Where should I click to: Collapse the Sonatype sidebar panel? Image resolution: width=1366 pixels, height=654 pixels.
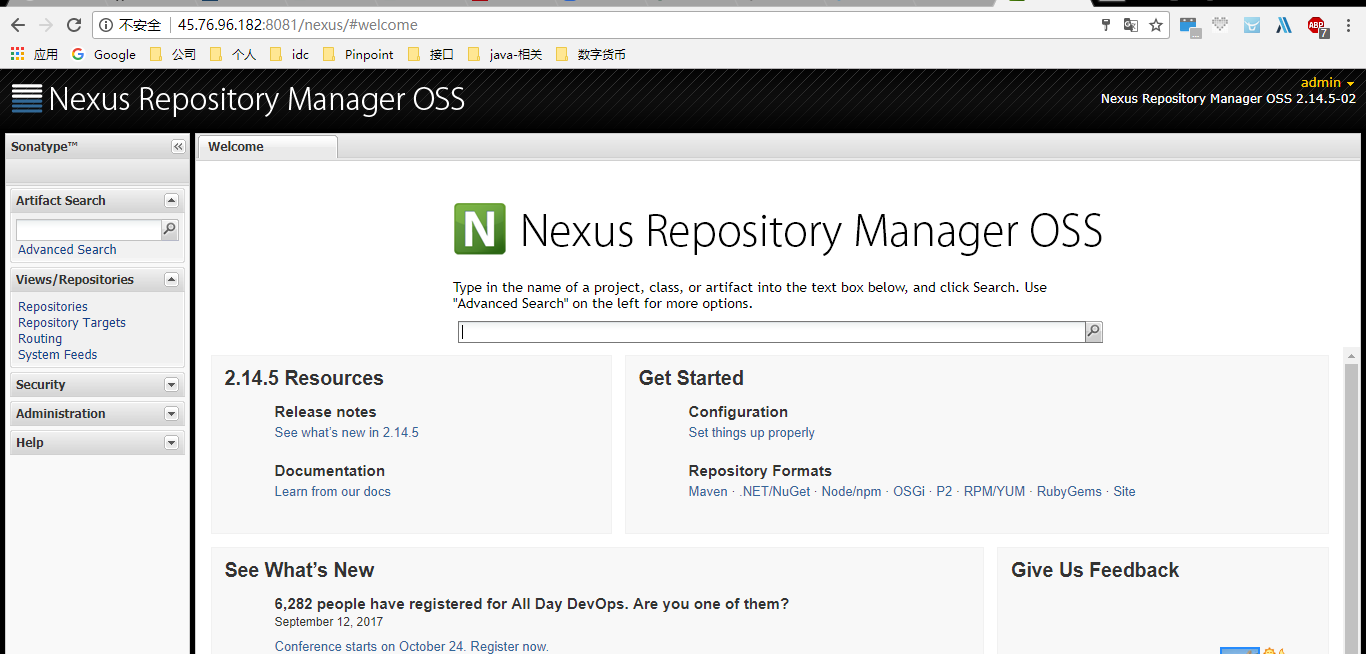(178, 147)
